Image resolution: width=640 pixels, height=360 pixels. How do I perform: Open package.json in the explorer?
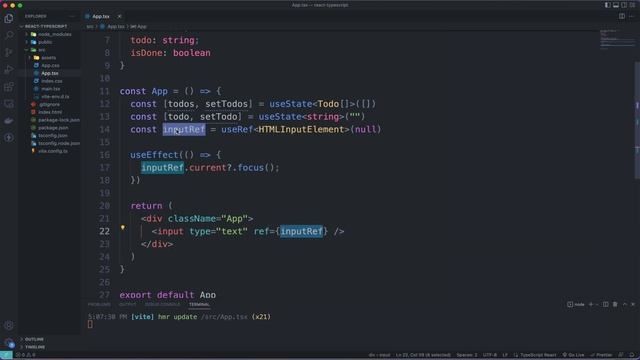(53, 128)
